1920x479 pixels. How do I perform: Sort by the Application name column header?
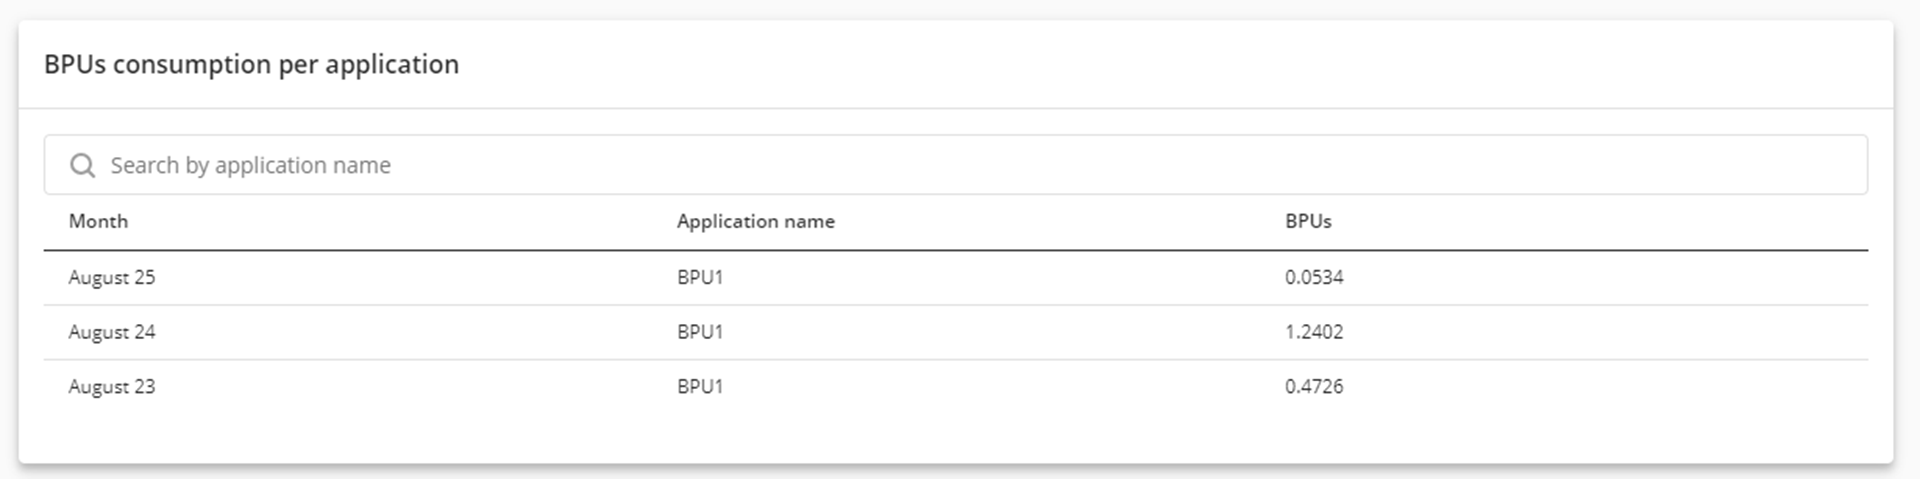[x=755, y=221]
